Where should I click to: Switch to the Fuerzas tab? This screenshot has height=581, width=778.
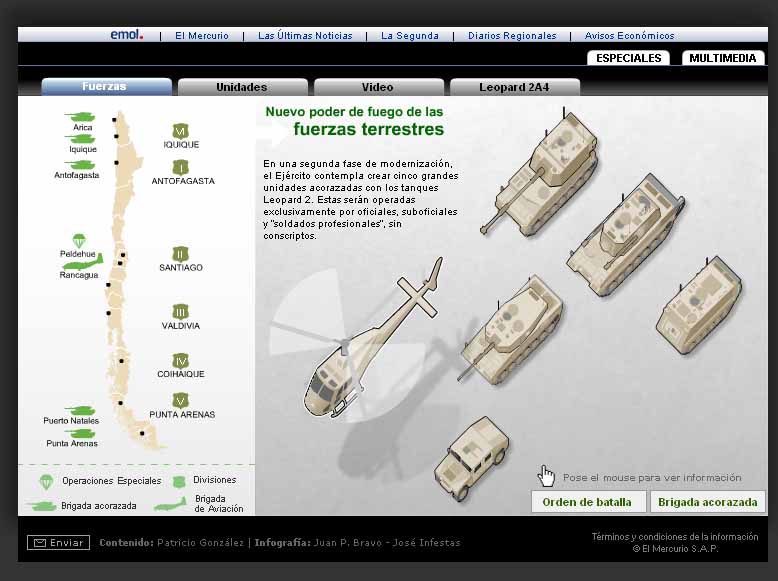coord(106,86)
